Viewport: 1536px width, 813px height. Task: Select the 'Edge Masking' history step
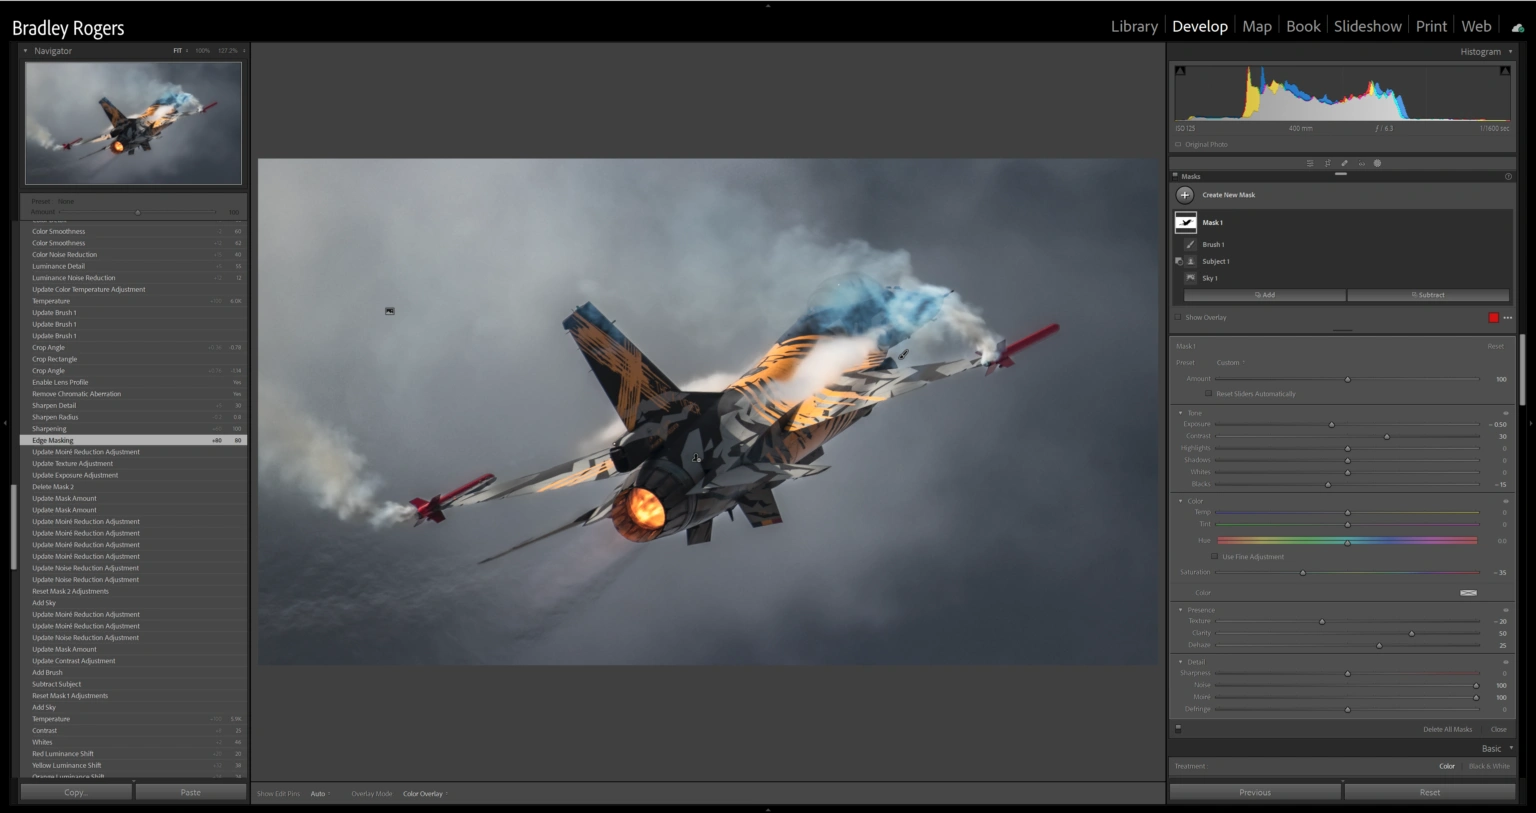(133, 440)
